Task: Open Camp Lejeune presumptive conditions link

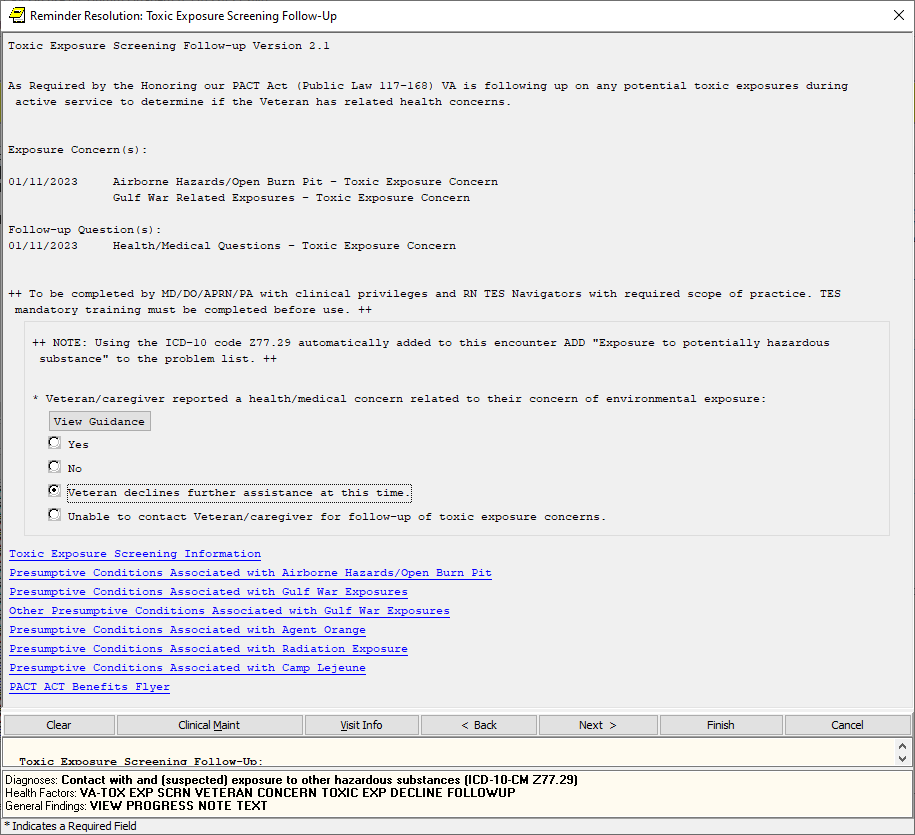Action: click(187, 668)
